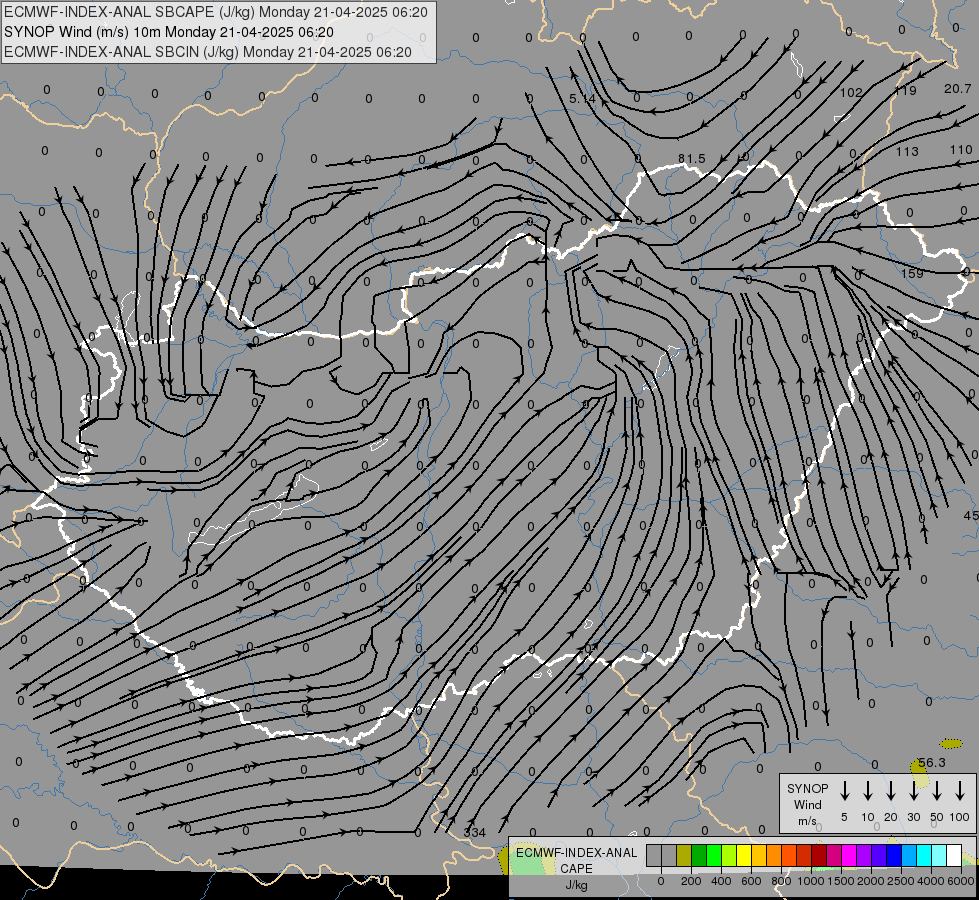Image resolution: width=979 pixels, height=900 pixels.
Task: Click the wind arrow above the 5 label
Action: (845, 790)
